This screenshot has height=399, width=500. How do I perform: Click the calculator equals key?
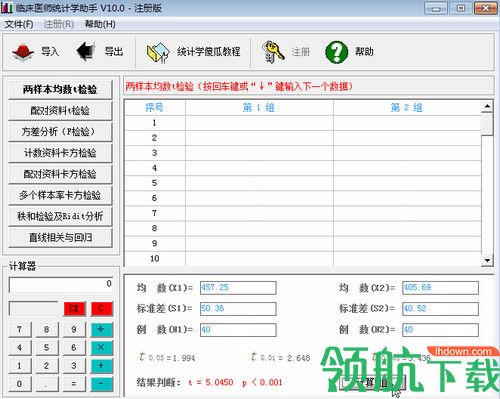click(x=74, y=384)
